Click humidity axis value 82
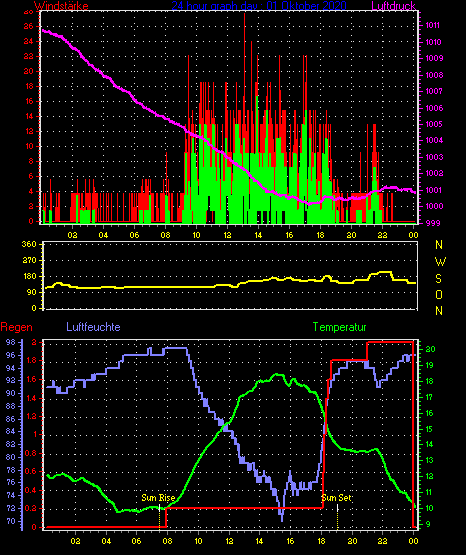This screenshot has width=466, height=555. click(11, 444)
